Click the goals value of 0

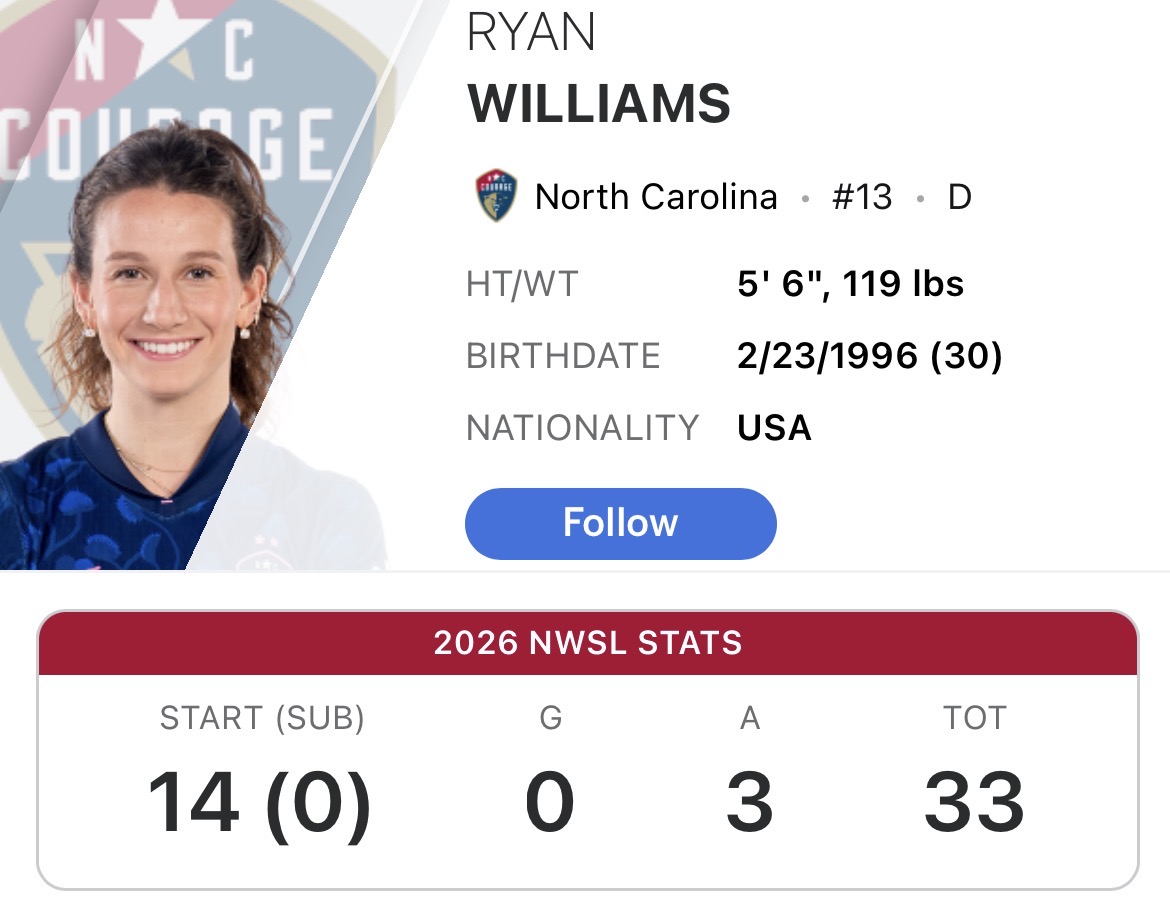[550, 802]
